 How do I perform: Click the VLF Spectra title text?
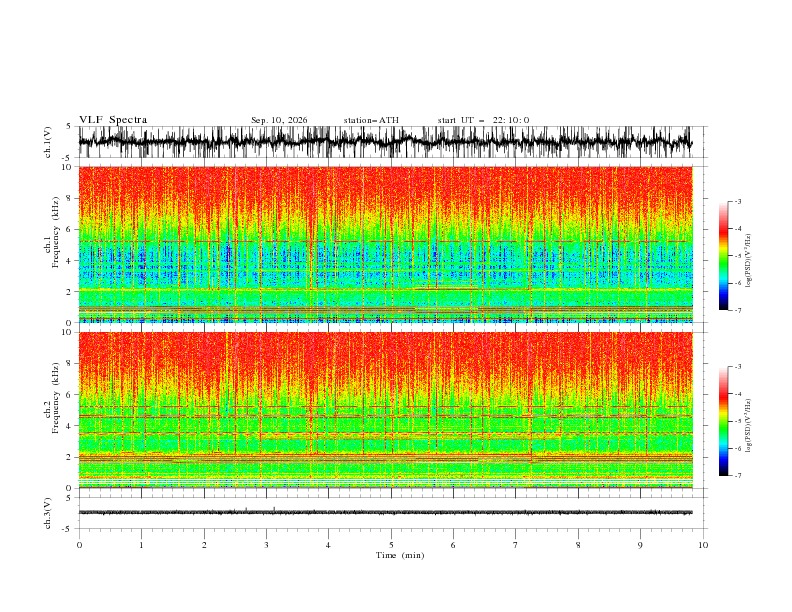[113, 120]
